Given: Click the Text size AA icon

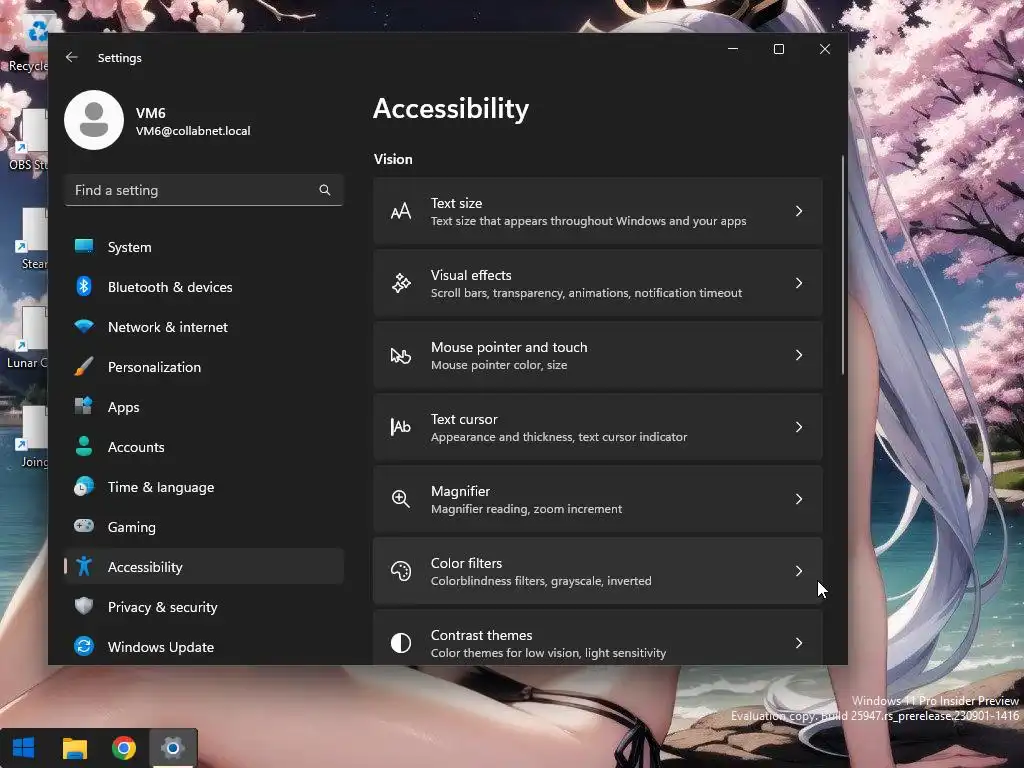Looking at the screenshot, I should pos(401,211).
